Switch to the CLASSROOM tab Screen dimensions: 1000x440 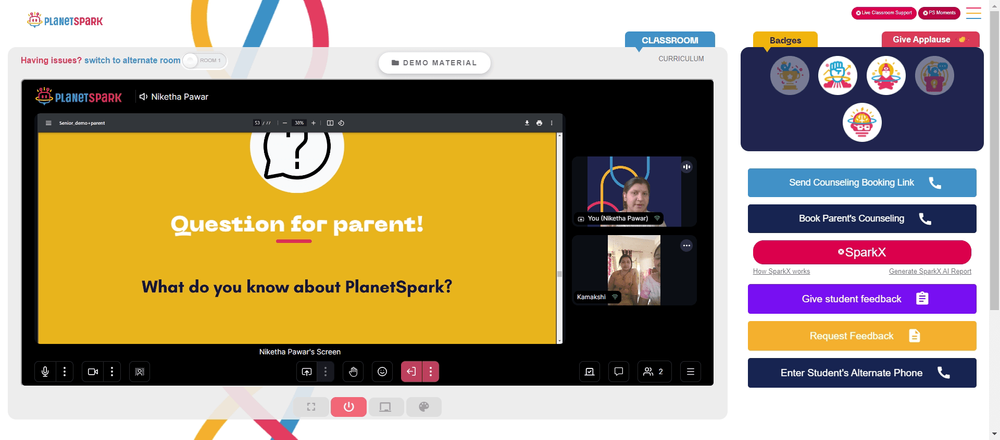click(670, 40)
